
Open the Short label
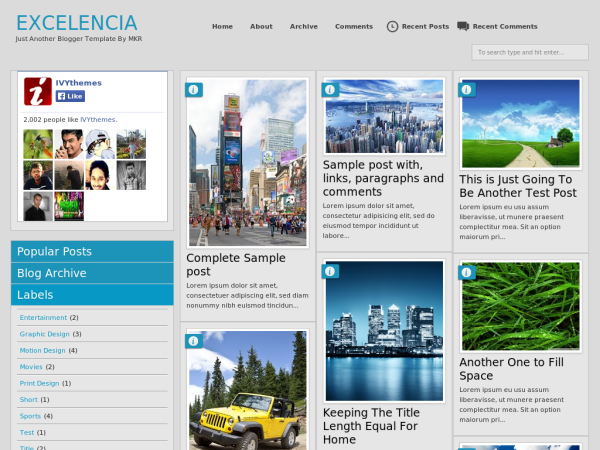pyautogui.click(x=29, y=399)
